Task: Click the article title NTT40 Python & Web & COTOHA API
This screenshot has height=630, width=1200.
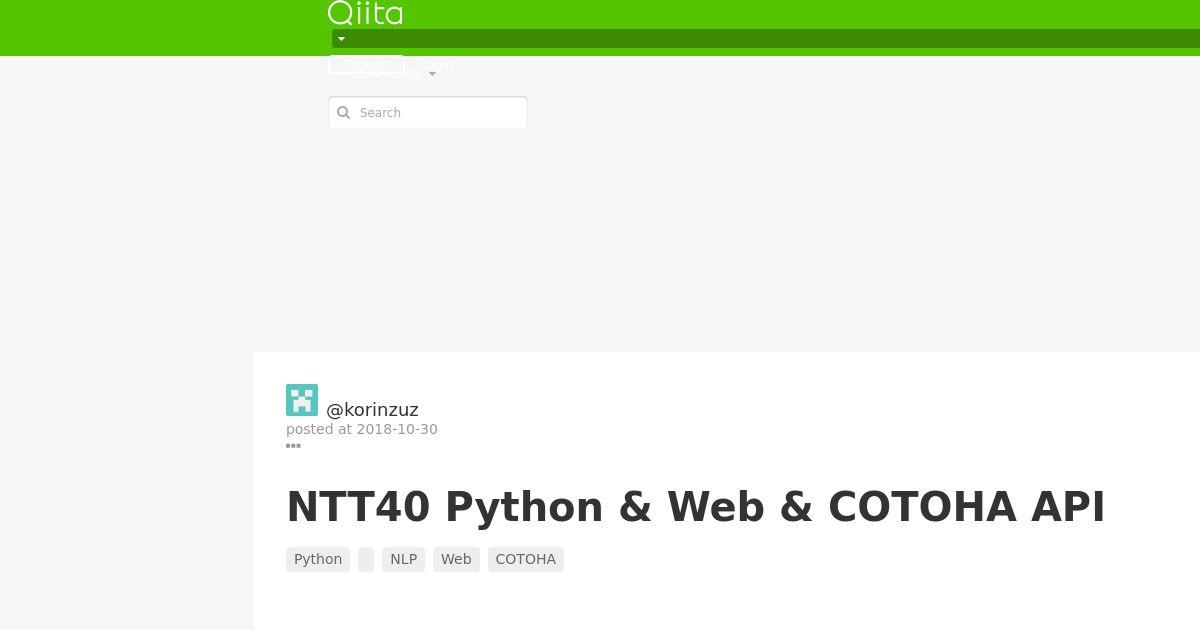Action: click(x=696, y=507)
